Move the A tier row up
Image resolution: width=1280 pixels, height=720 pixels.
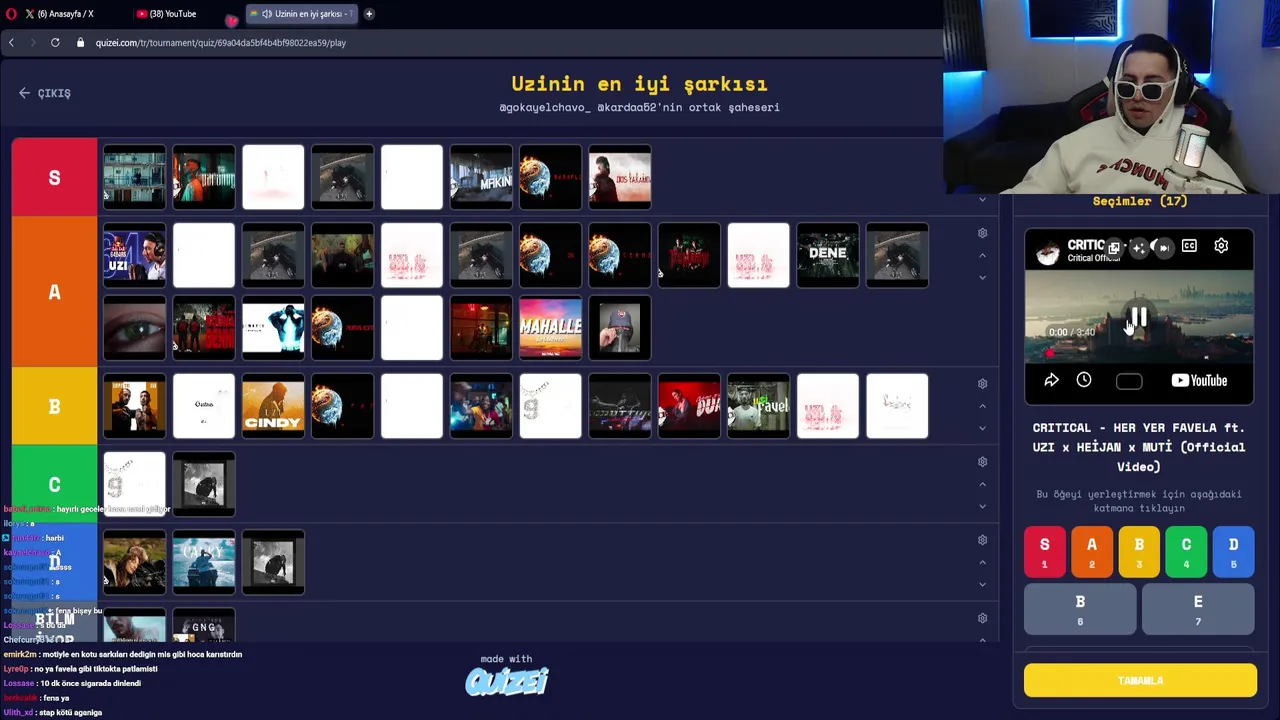tap(982, 256)
